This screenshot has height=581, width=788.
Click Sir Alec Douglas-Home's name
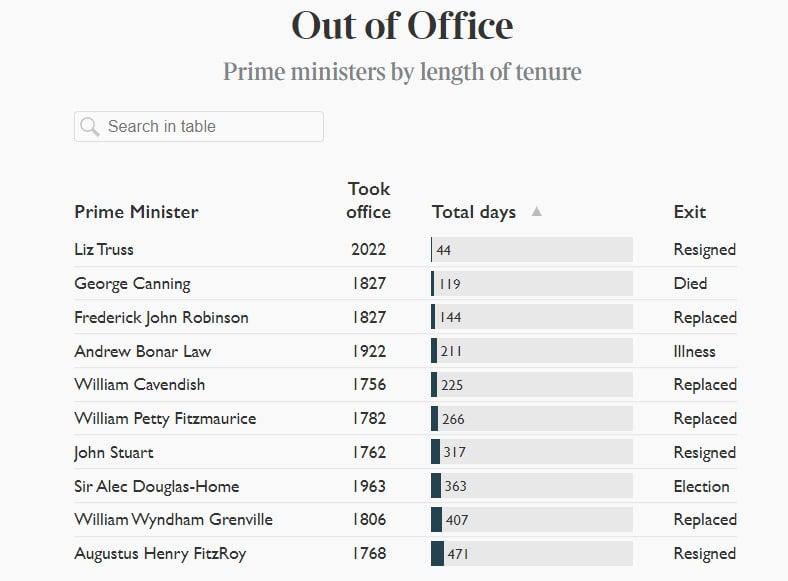(x=156, y=487)
